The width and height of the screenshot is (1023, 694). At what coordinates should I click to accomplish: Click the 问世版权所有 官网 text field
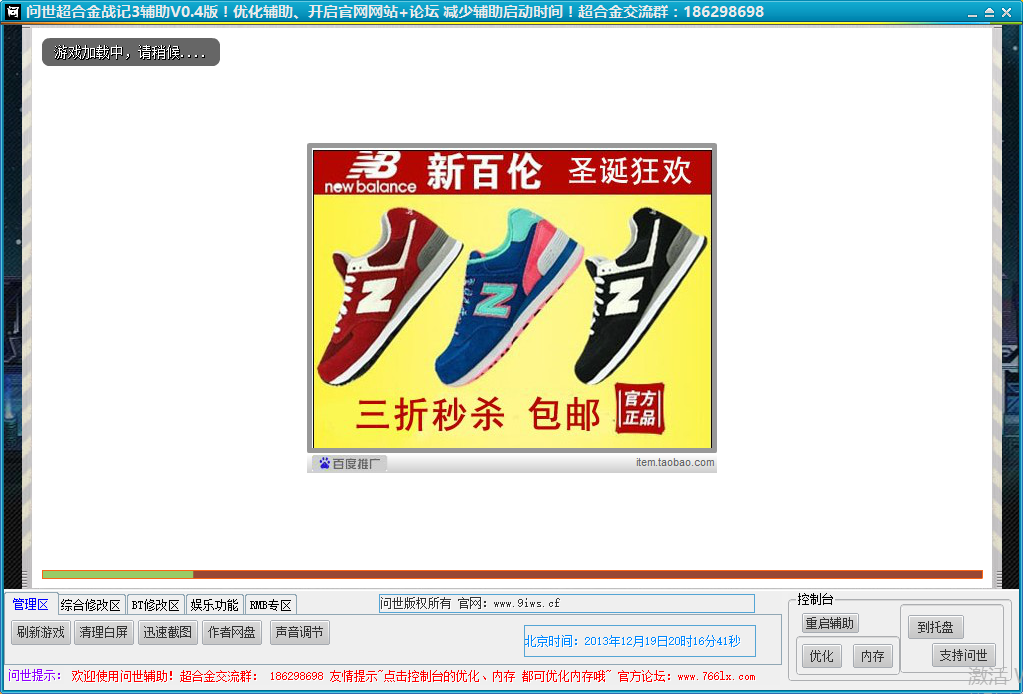[566, 603]
